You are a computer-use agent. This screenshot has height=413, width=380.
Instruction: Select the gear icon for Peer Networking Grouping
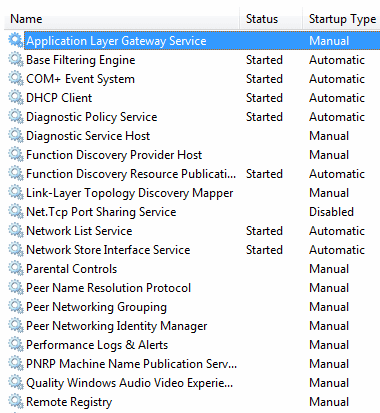pyautogui.click(x=16, y=307)
